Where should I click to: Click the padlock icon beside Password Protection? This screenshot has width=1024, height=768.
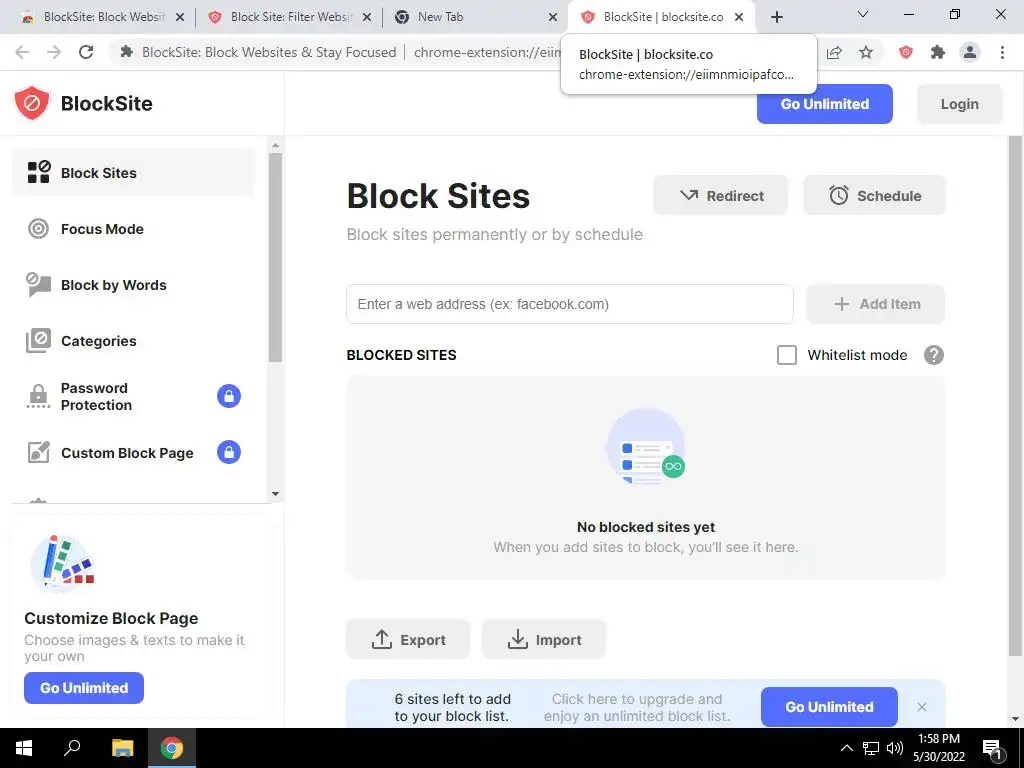(39, 396)
